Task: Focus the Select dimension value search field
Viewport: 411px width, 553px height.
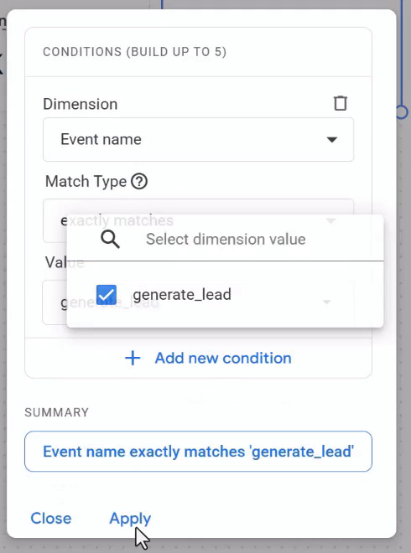Action: [x=225, y=239]
